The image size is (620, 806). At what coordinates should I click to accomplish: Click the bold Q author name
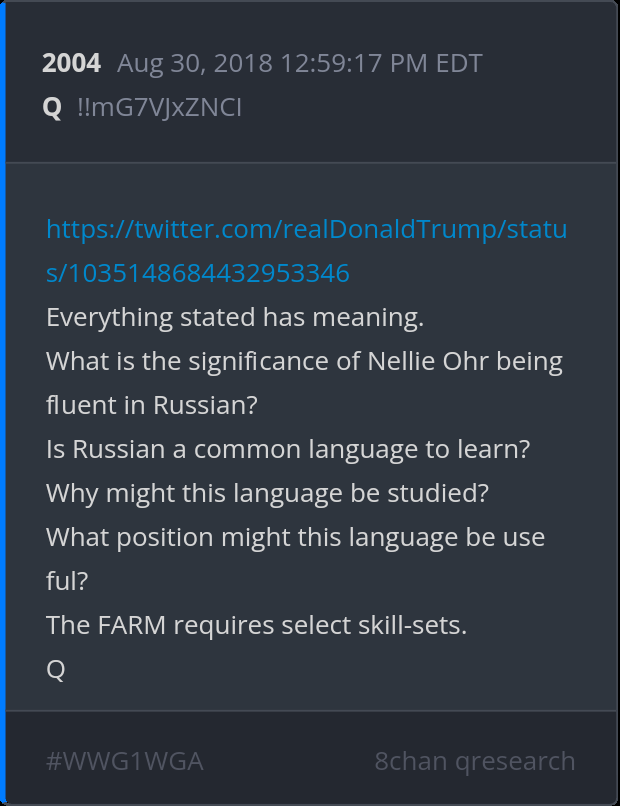tap(52, 107)
